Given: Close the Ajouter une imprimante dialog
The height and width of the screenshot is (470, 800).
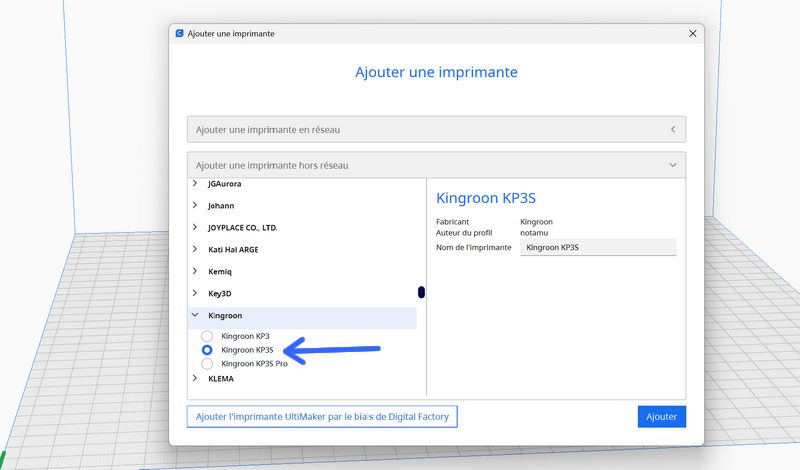Looking at the screenshot, I should tap(692, 33).
